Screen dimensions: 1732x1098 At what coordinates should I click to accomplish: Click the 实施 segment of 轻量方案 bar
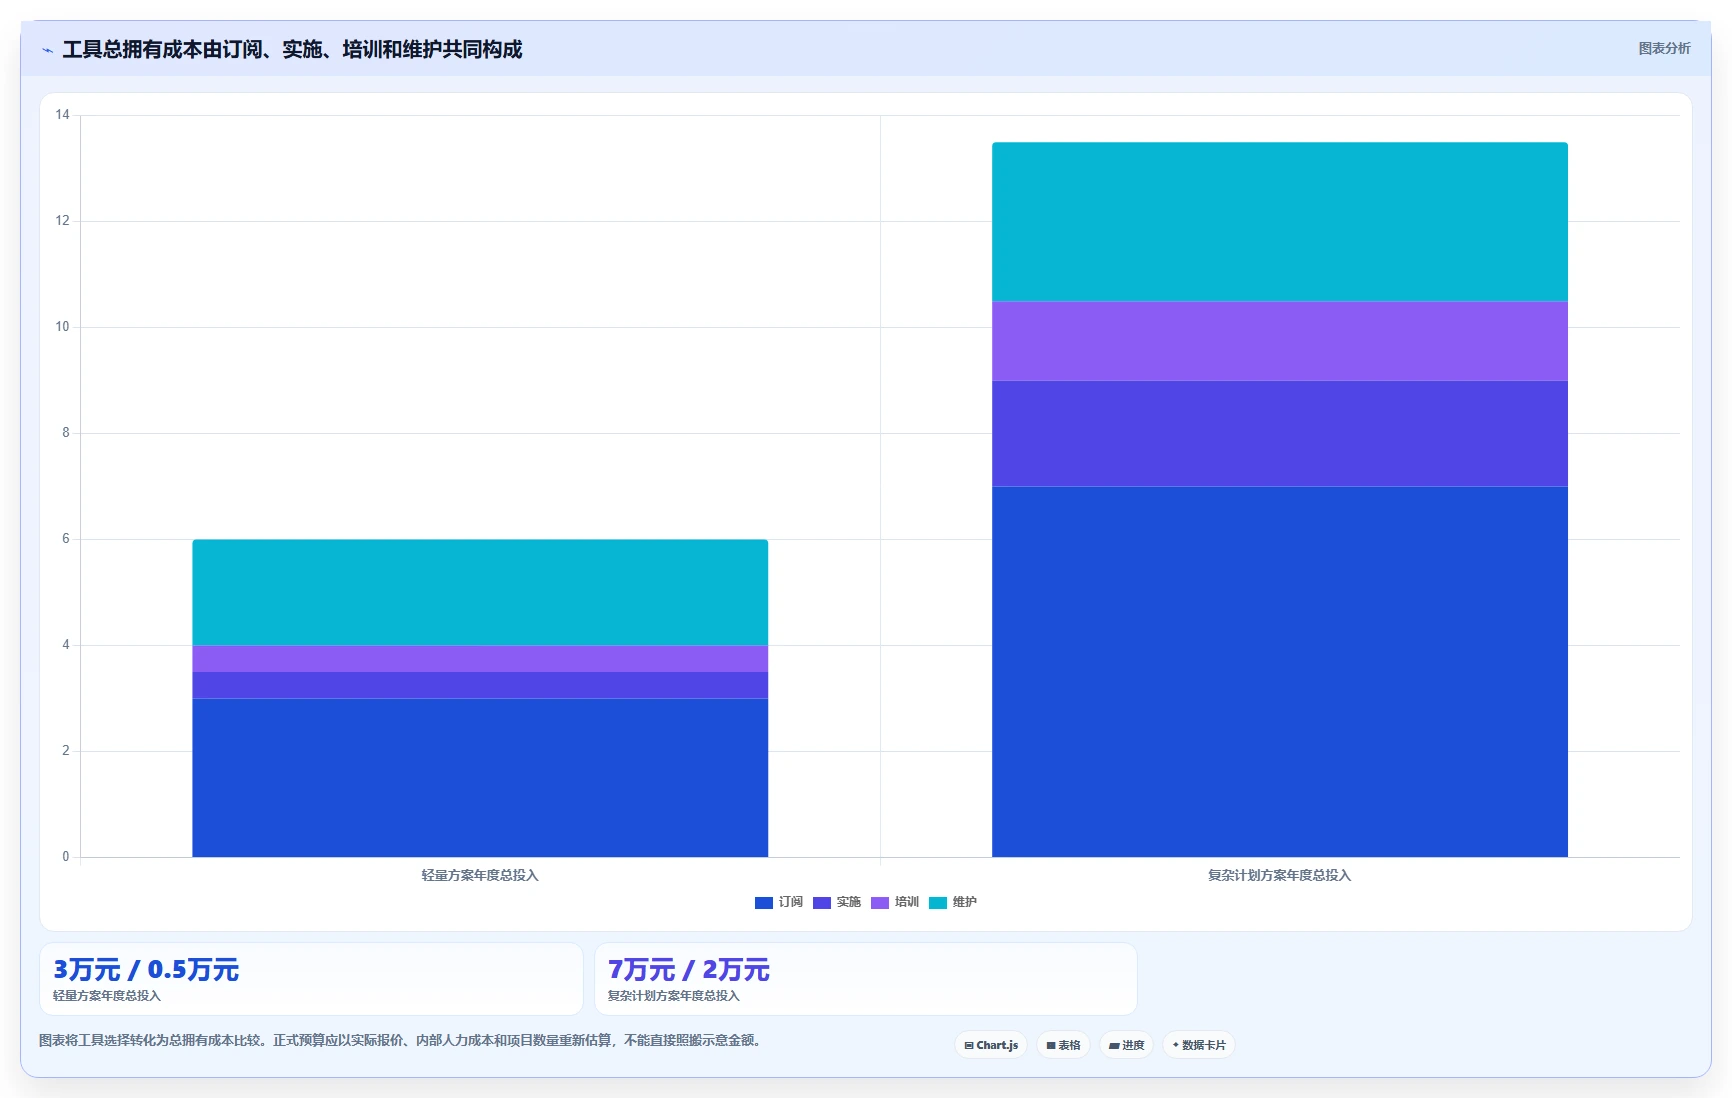480,685
